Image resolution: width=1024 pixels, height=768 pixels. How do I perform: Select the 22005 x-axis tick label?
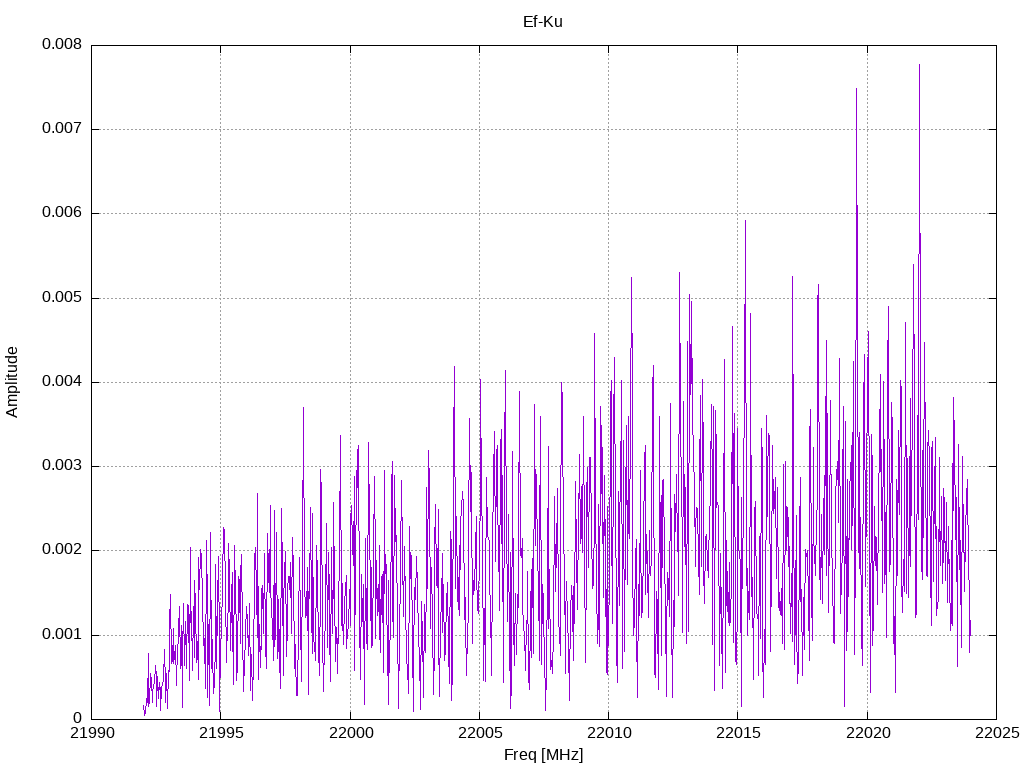[x=479, y=735]
